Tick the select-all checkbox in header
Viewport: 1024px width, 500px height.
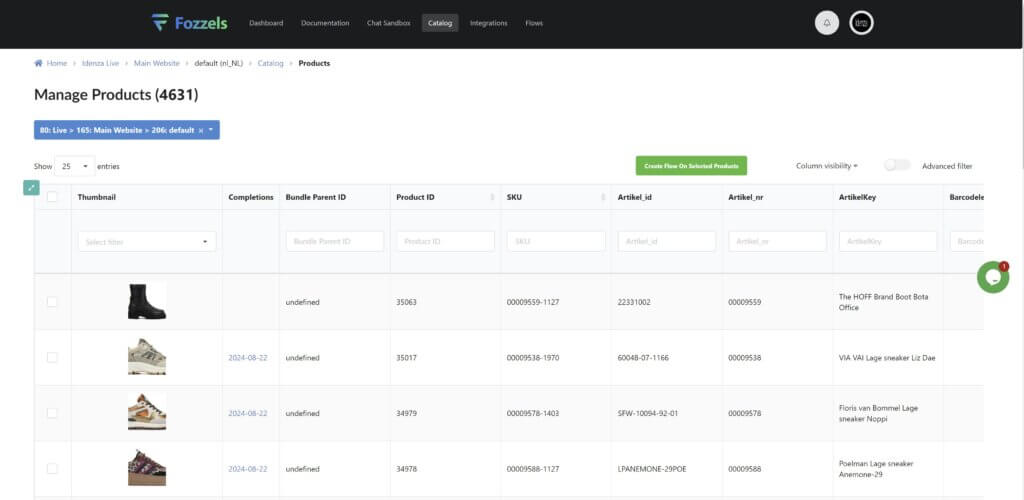52,197
